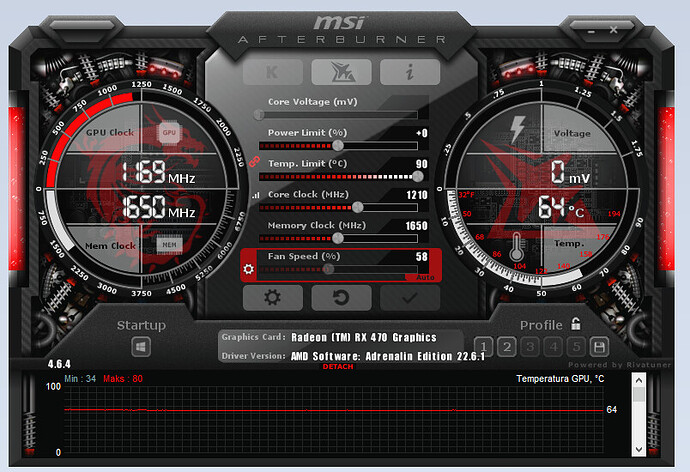Toggle the fan speed Auto button
Screen dimensions: 690x472
[425, 277]
